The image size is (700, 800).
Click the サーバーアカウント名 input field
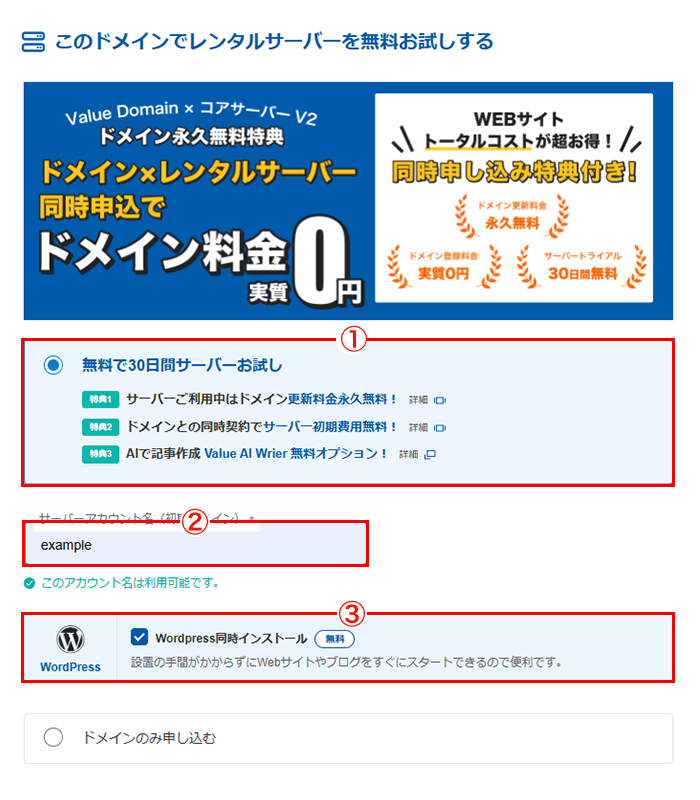point(196,545)
